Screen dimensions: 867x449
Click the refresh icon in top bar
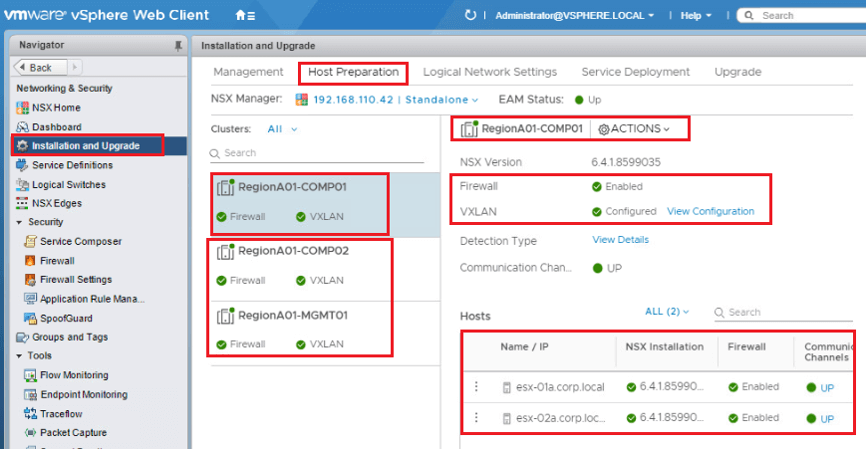pos(470,15)
